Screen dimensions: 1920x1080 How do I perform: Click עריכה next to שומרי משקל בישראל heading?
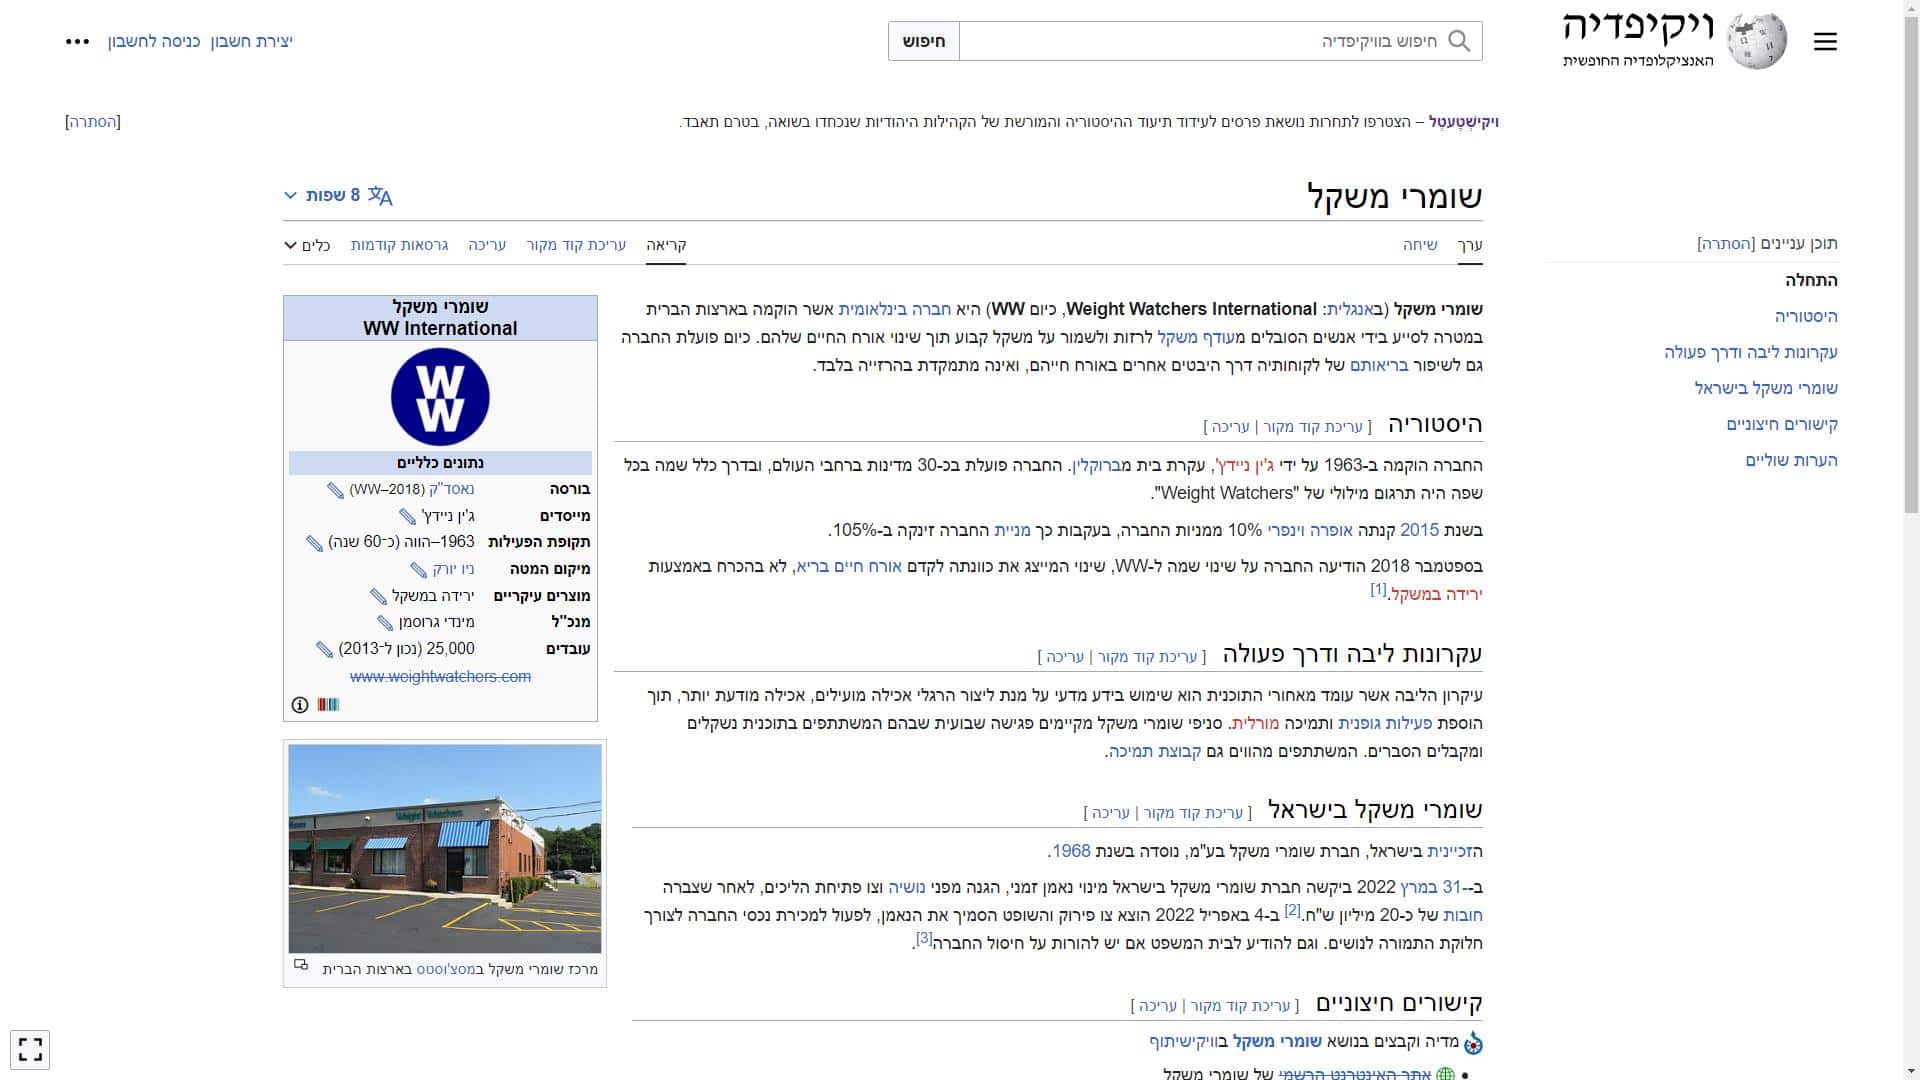coord(1111,813)
